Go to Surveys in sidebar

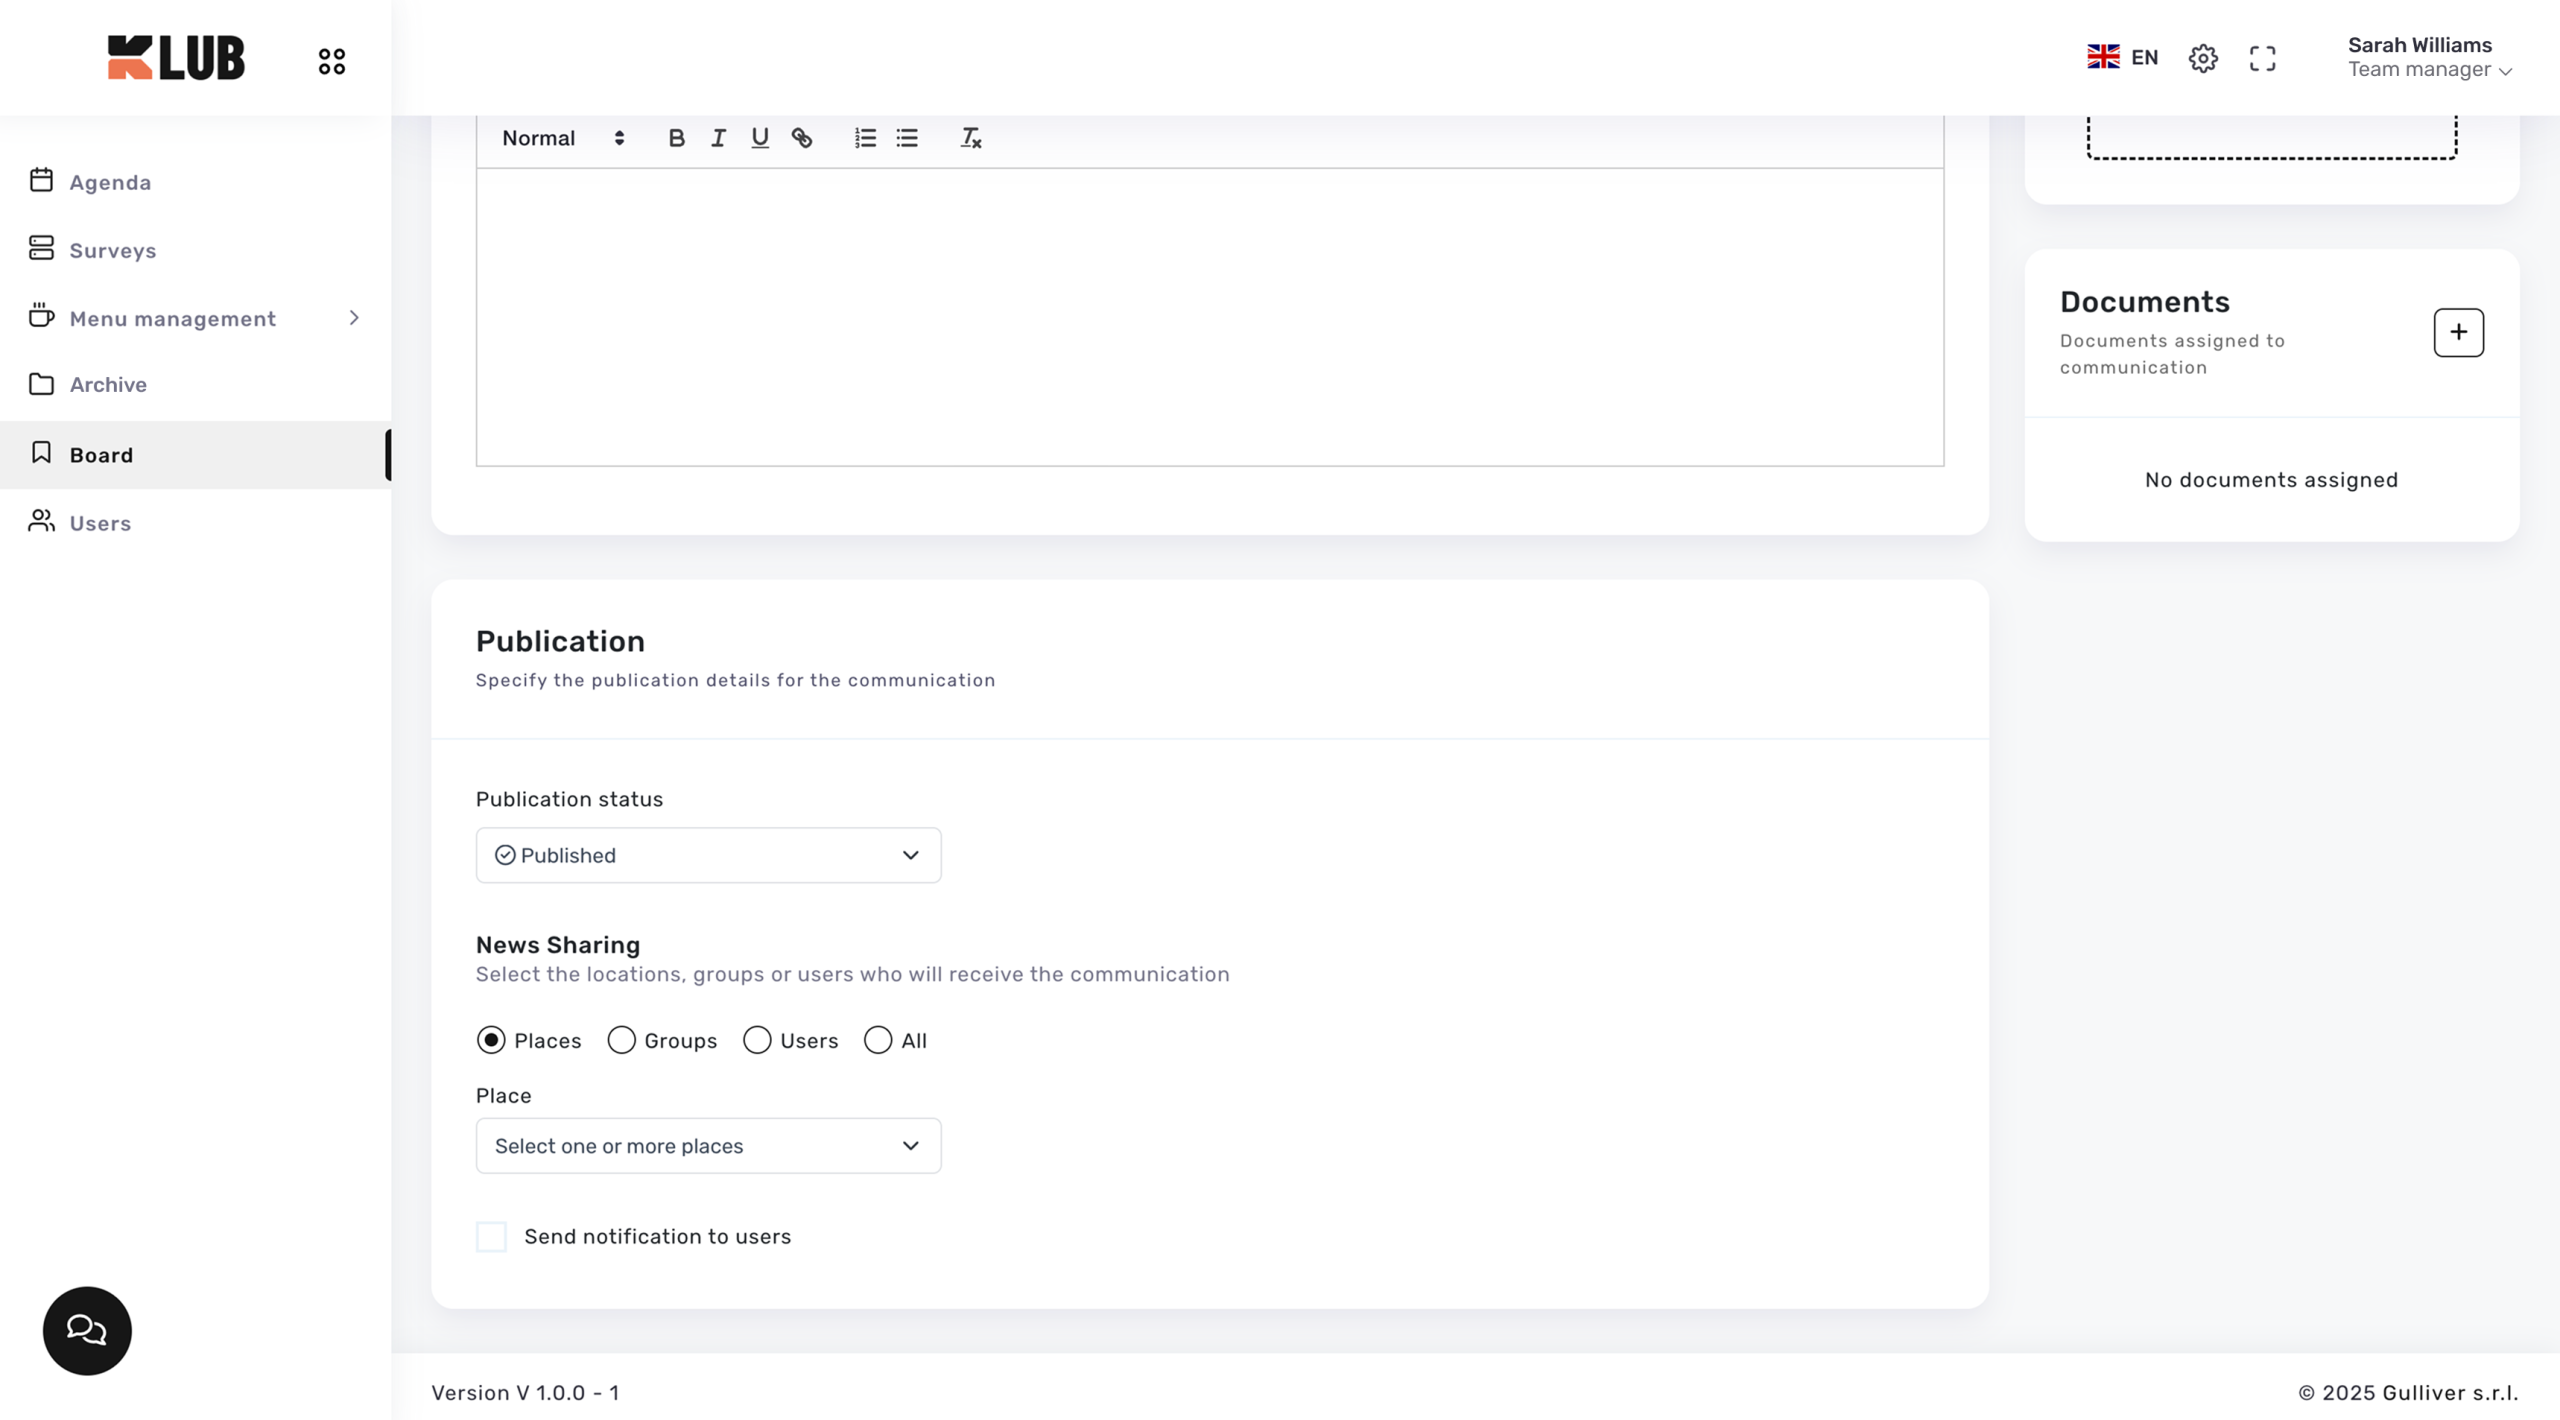click(x=113, y=250)
